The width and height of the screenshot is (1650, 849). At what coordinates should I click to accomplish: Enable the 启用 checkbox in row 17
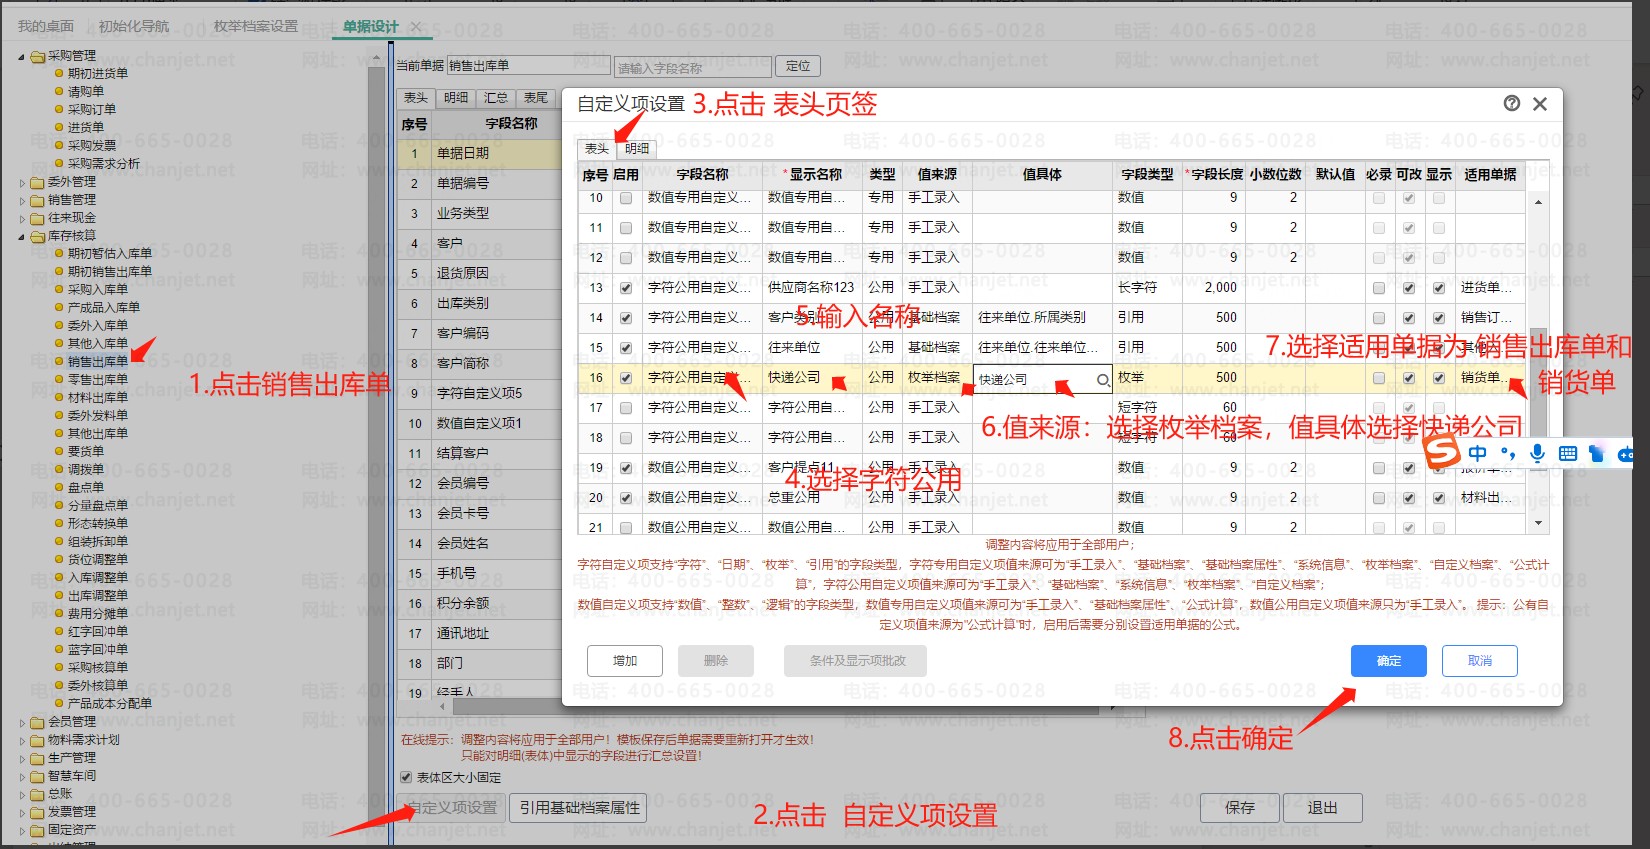[626, 408]
